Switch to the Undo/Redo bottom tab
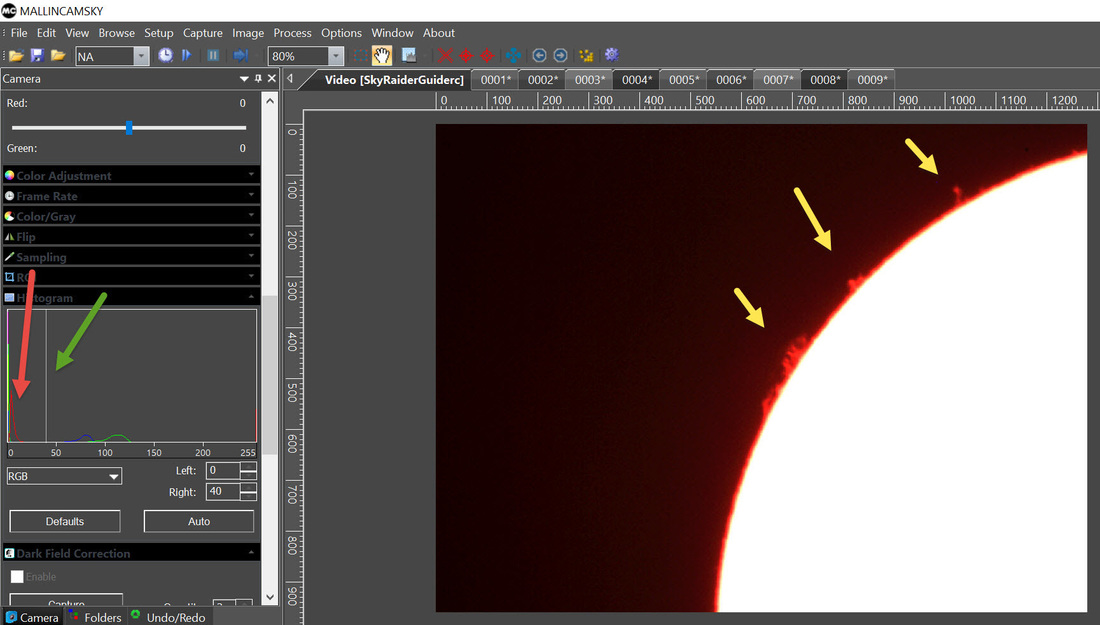The height and width of the screenshot is (625, 1100). [168, 617]
